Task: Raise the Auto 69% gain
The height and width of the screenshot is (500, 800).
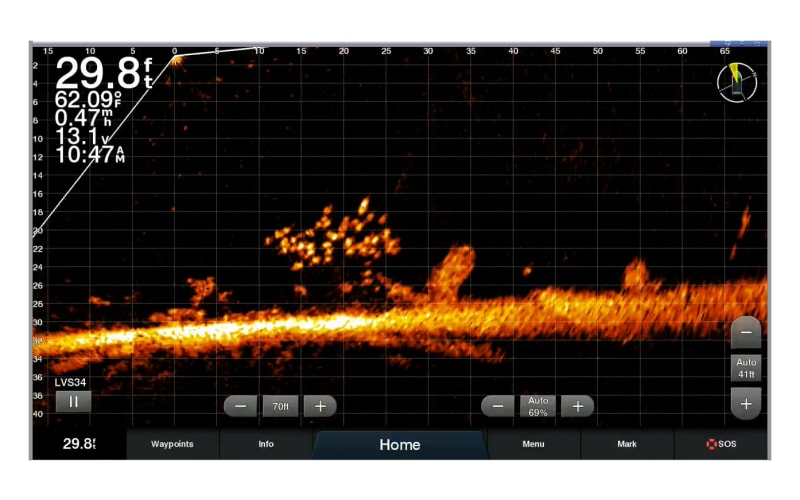Action: (x=578, y=406)
